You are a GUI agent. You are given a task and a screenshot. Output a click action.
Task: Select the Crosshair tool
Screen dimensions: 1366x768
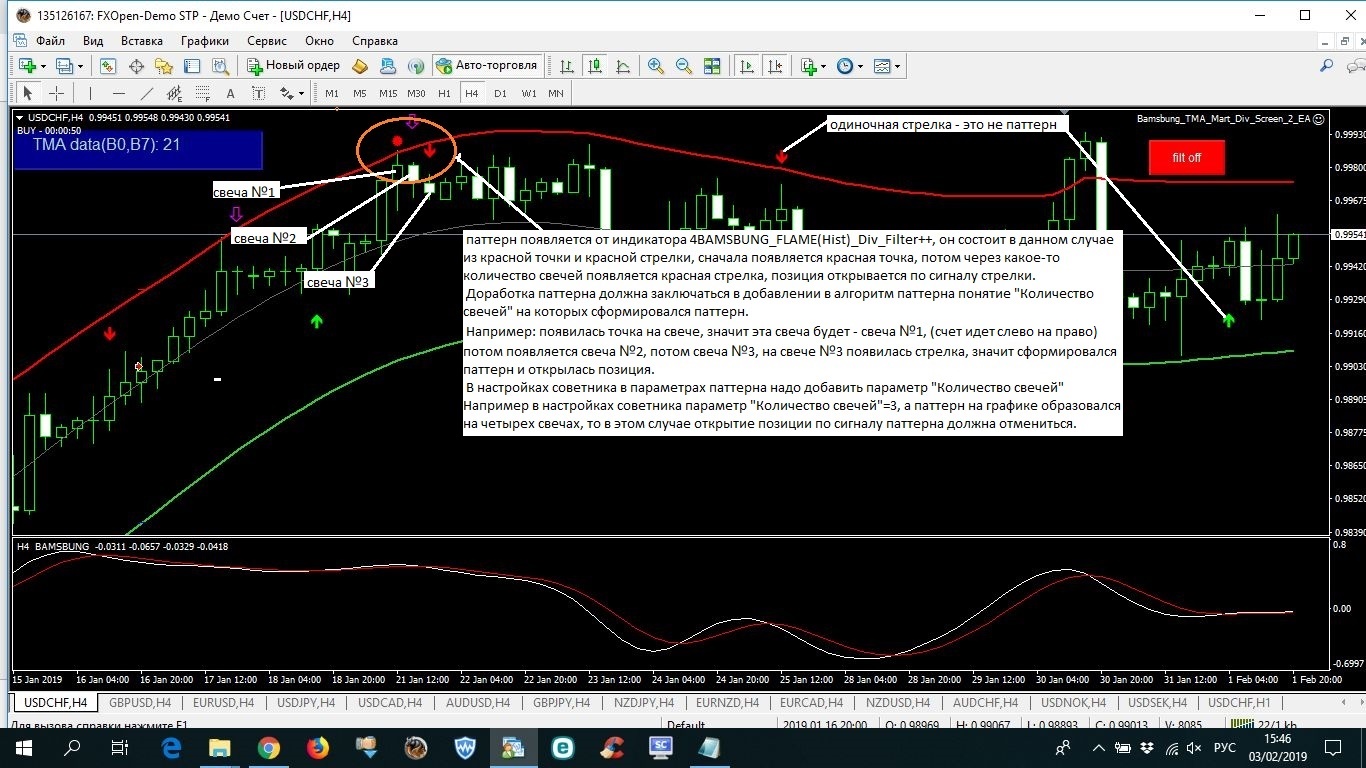[57, 93]
